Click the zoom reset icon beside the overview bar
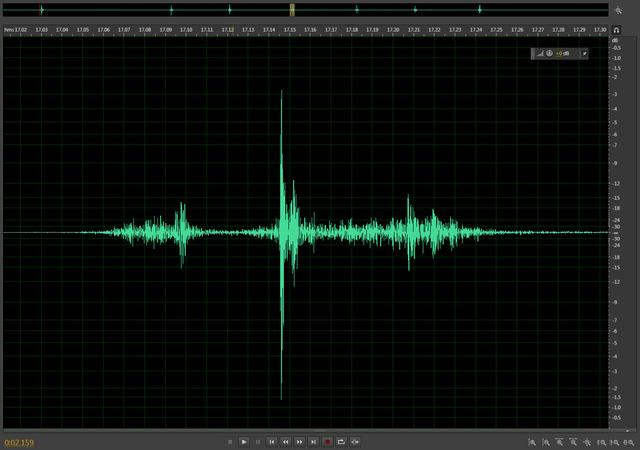 click(x=619, y=10)
